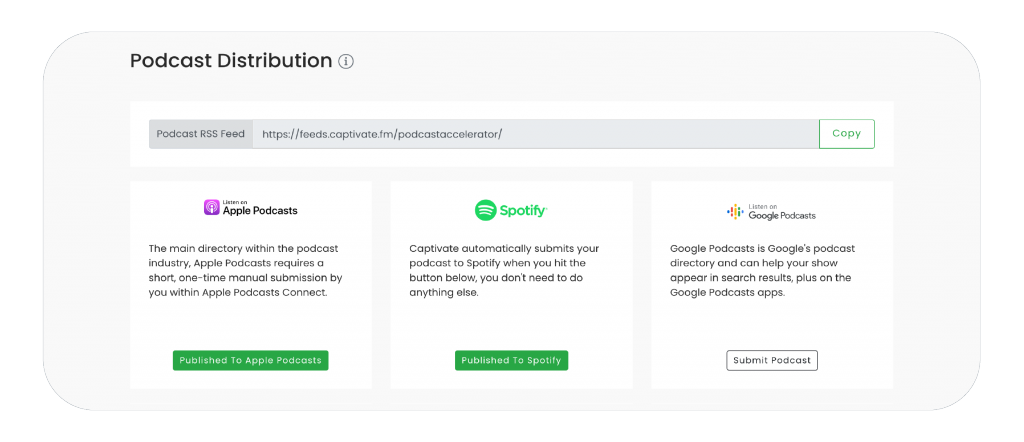
Task: Click Published To Apple Podcasts button
Action: 251,360
